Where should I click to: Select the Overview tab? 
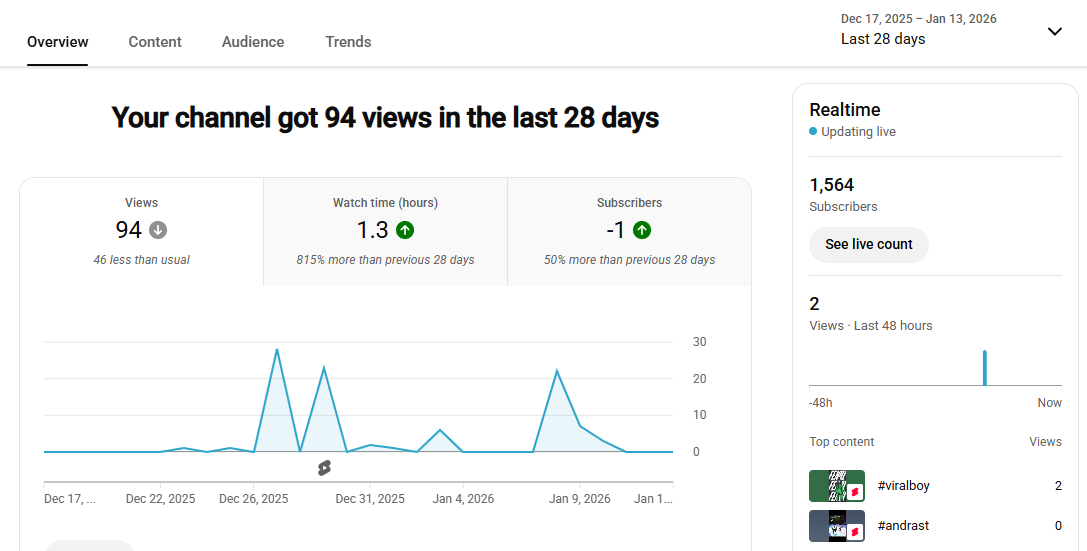coord(58,42)
